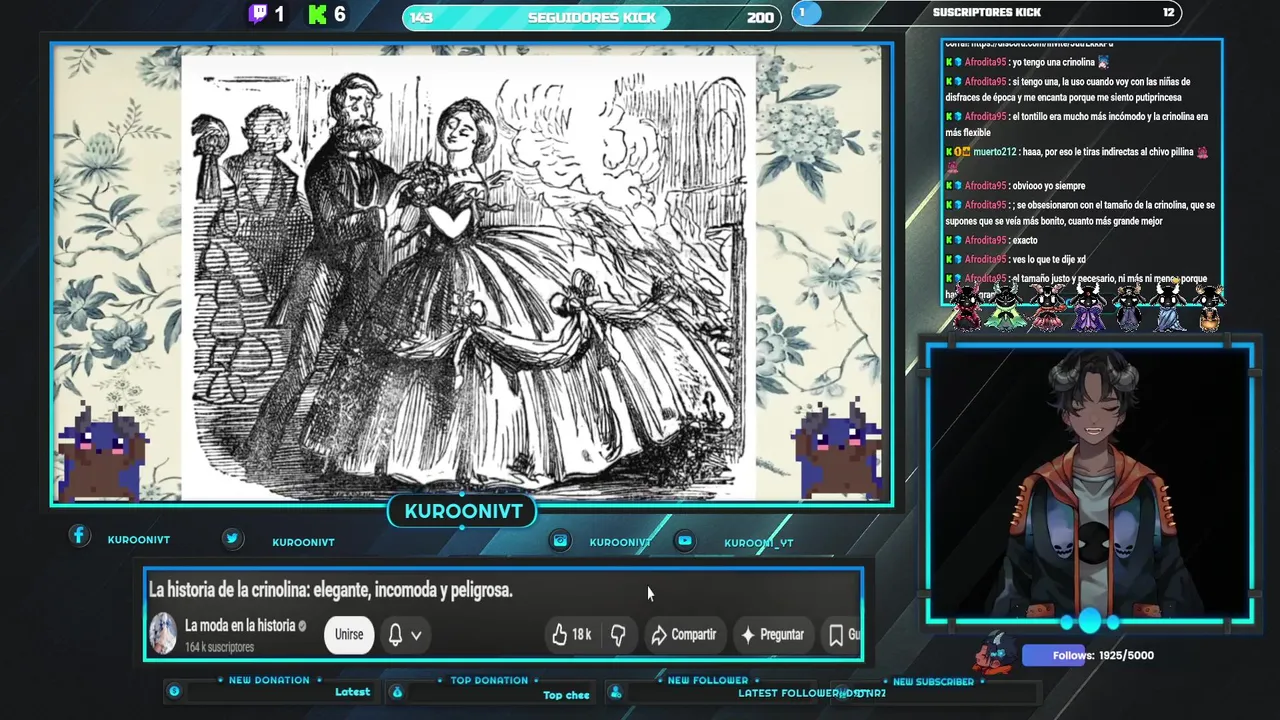Click the Top chee donation label
The height and width of the screenshot is (720, 1280).
pos(566,695)
